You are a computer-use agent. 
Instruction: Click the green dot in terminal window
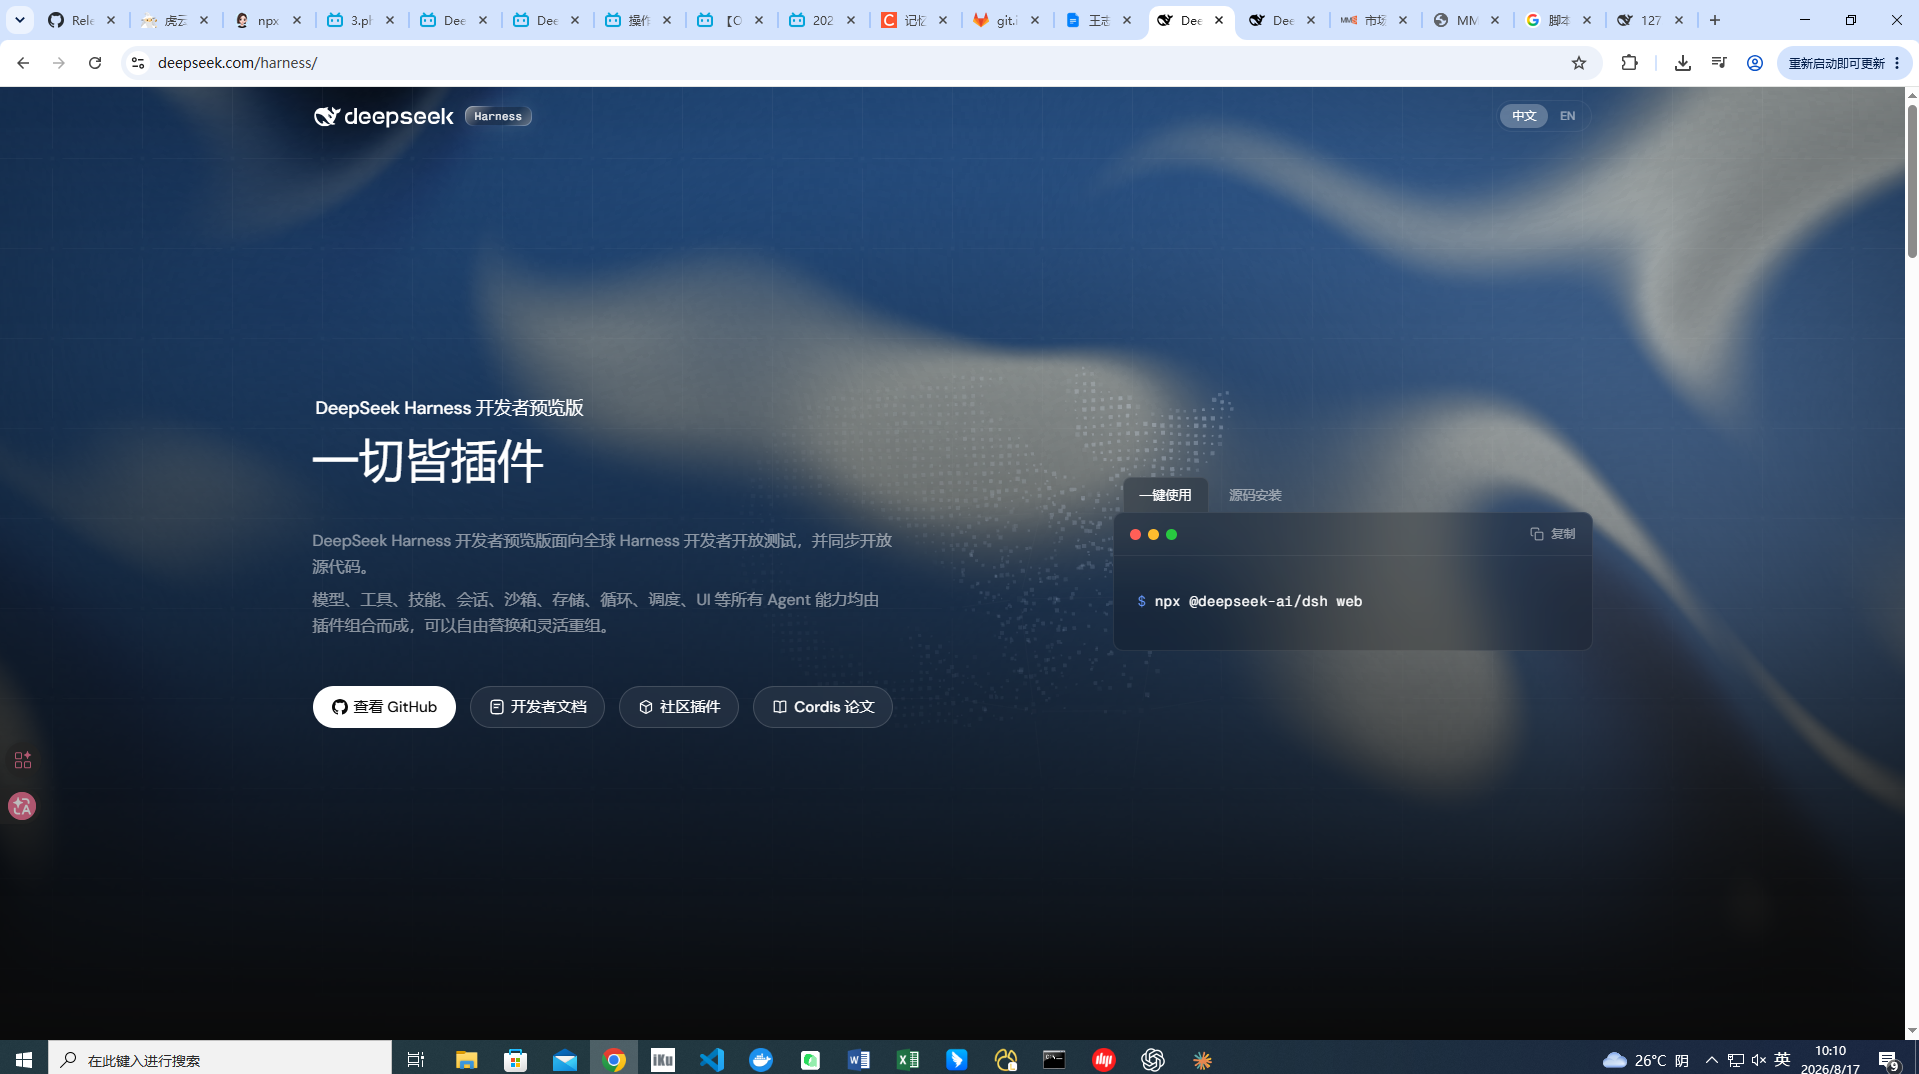(1171, 535)
